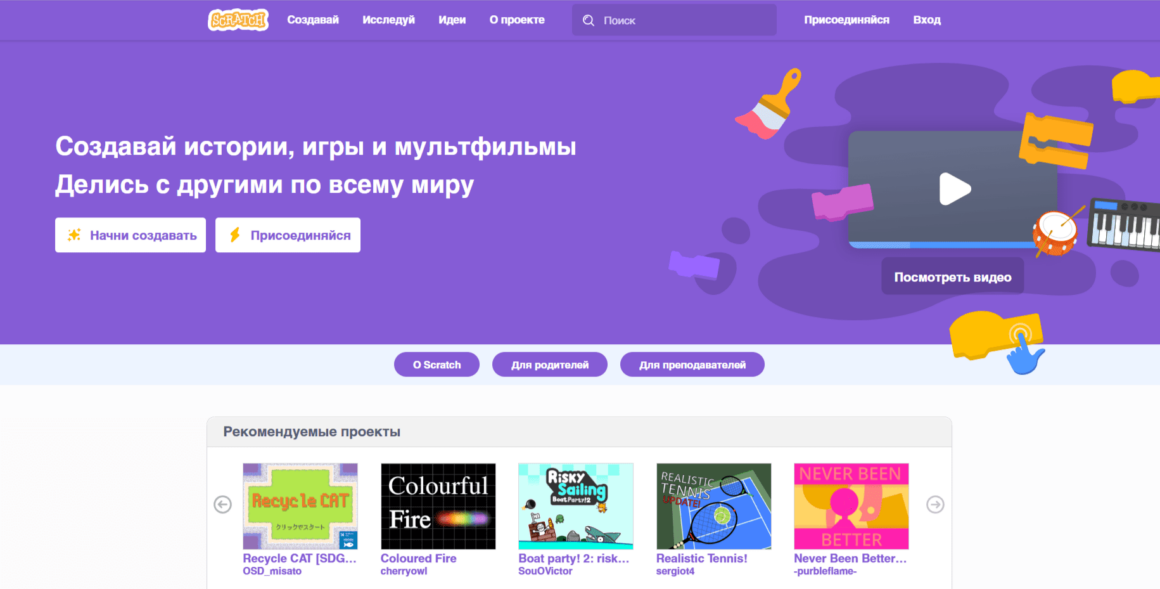
Task: Click the sparkle icon on Начни создавать
Action: pyautogui.click(x=73, y=234)
